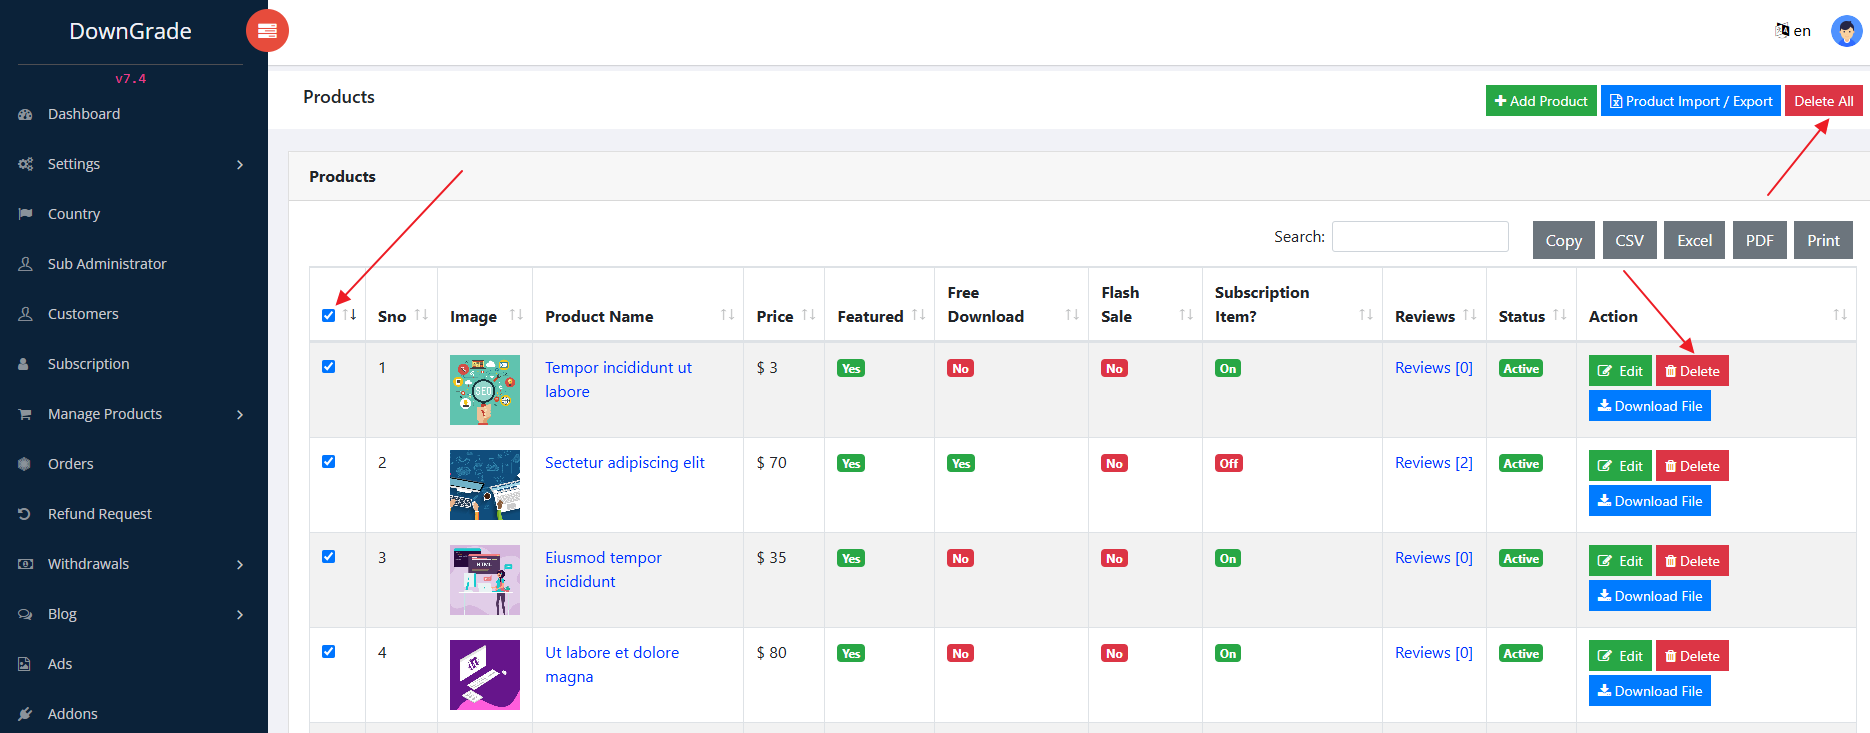
Task: Click the Dashboard icon in the sidebar
Action: pyautogui.click(x=26, y=115)
